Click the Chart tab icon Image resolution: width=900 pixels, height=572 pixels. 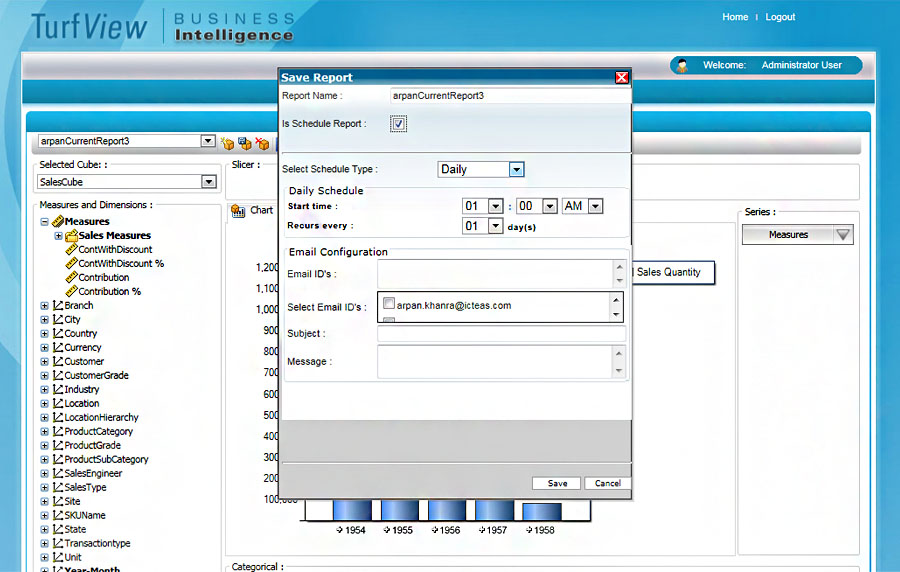[x=238, y=211]
